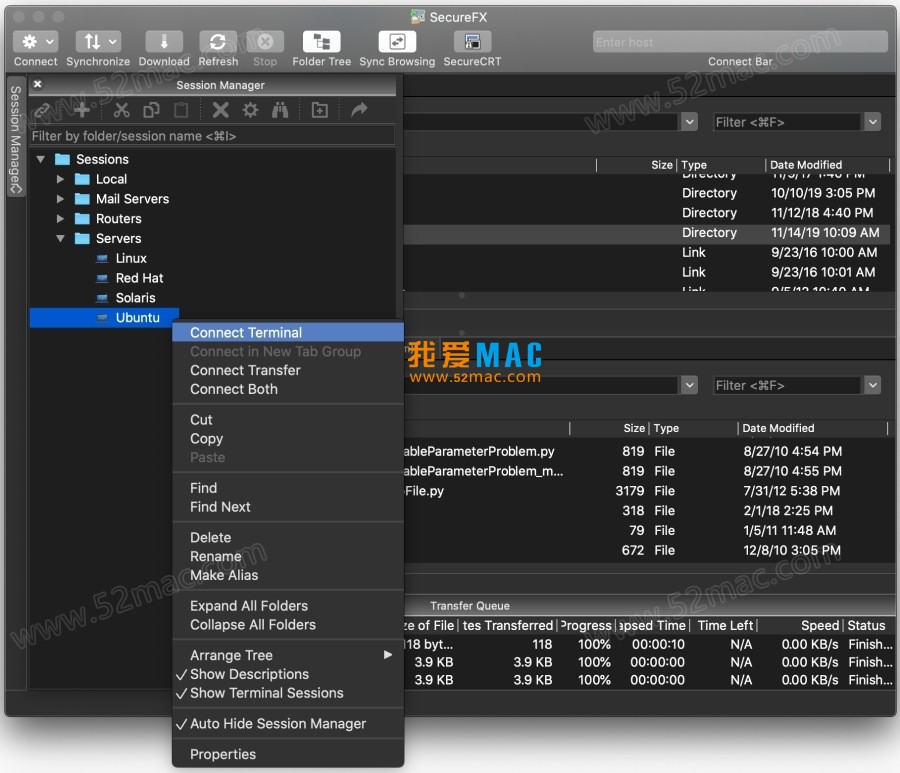The height and width of the screenshot is (773, 900).
Task: Click the scissors cut icon in Session Manager
Action: (121, 110)
